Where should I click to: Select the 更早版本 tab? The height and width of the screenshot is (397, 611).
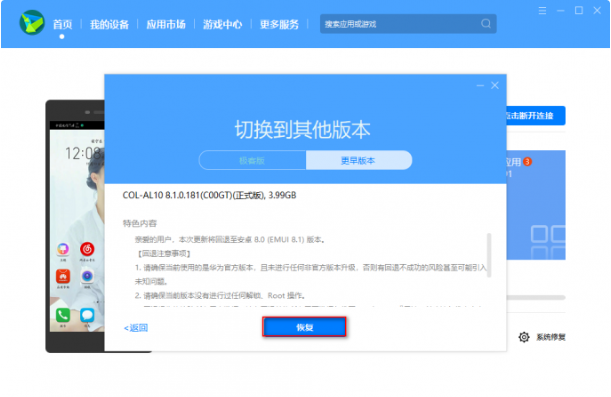(x=358, y=160)
